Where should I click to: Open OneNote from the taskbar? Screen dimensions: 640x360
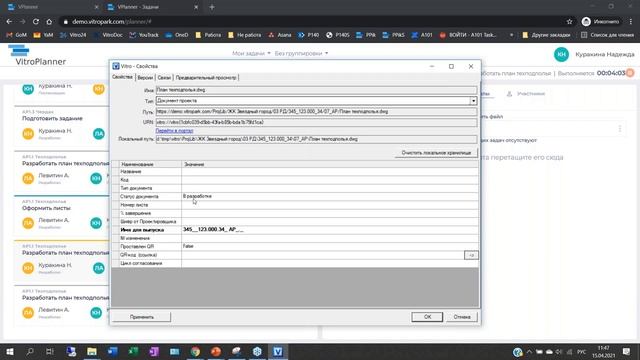154,351
